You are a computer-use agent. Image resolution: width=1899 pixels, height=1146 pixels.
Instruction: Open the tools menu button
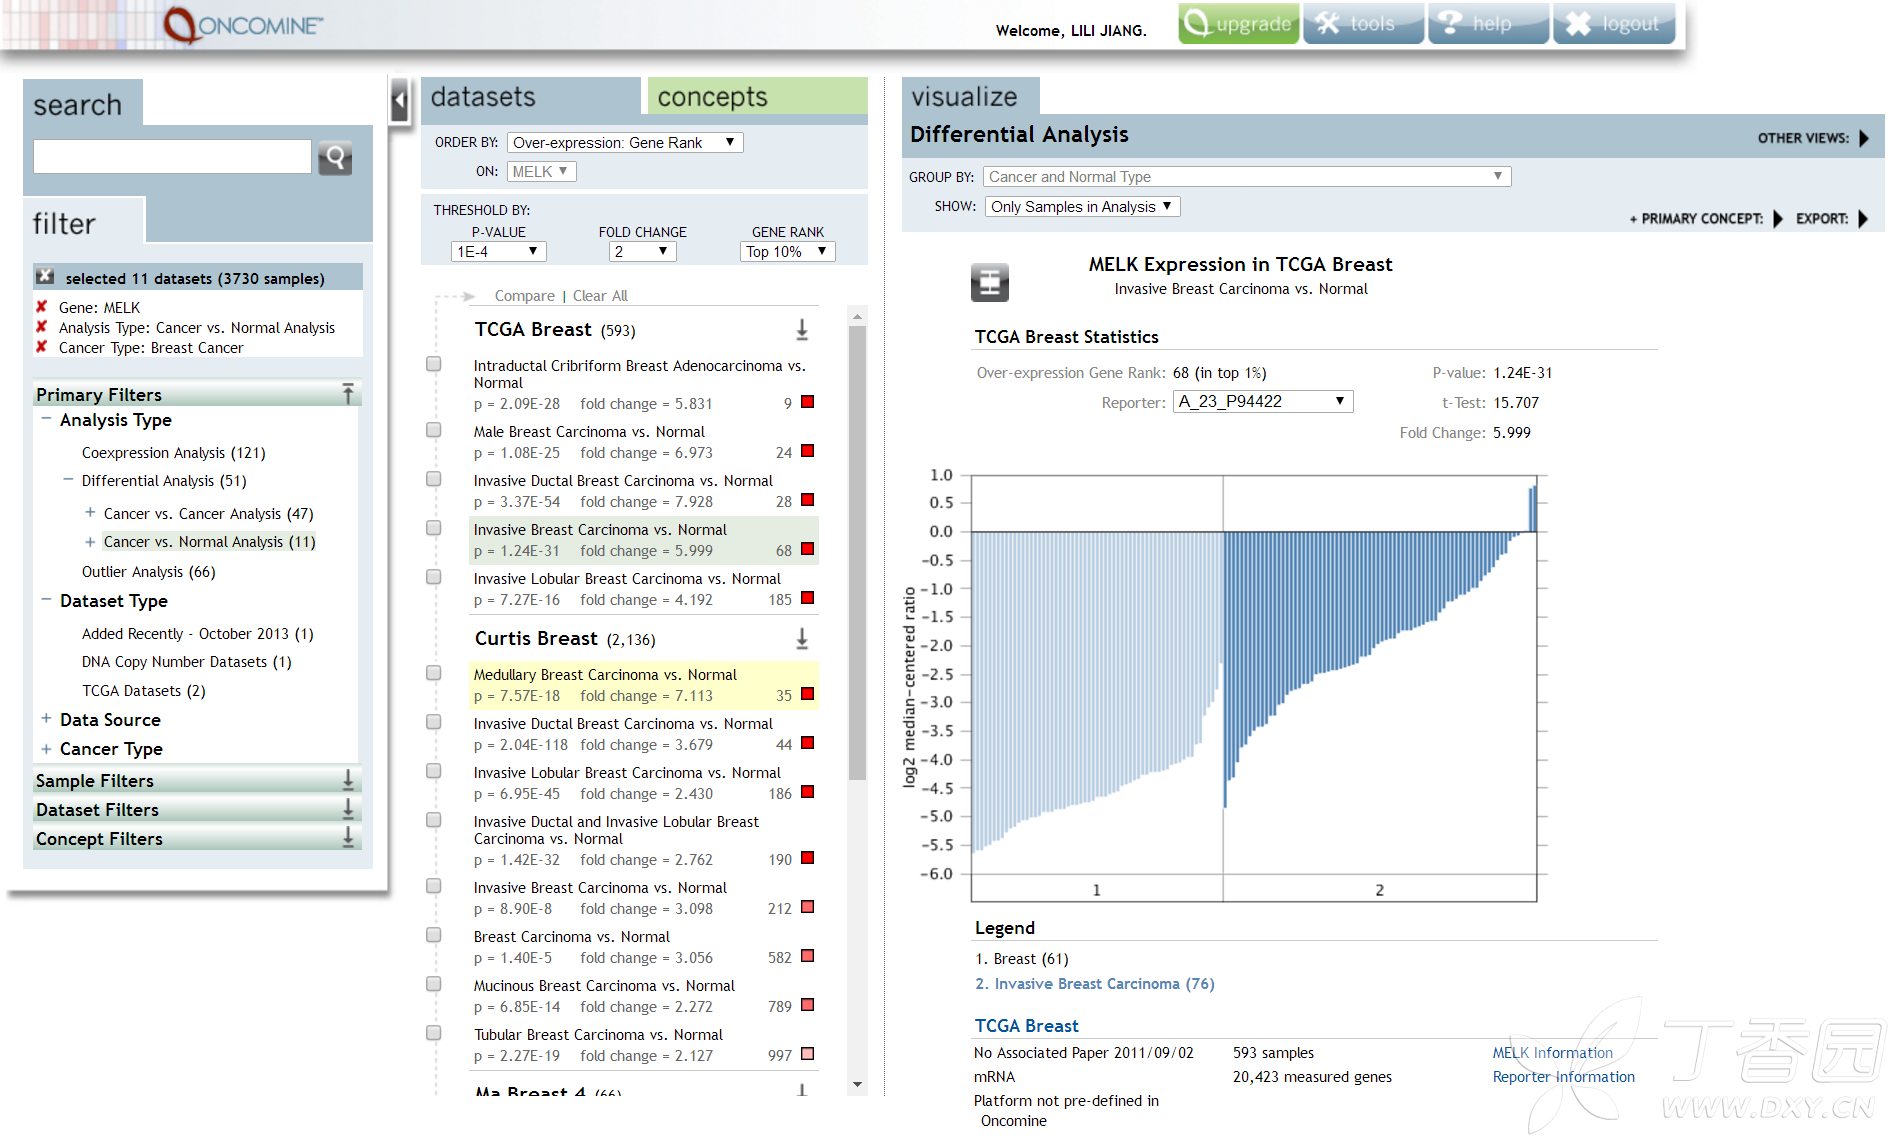1363,24
